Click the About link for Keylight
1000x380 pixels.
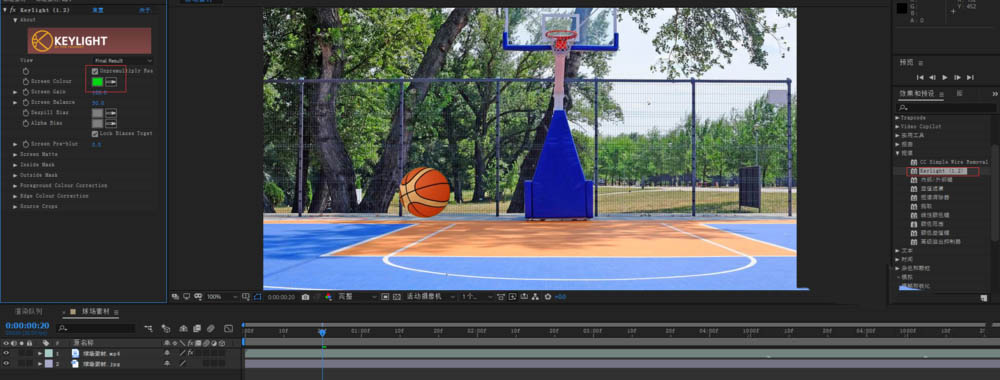(145, 10)
